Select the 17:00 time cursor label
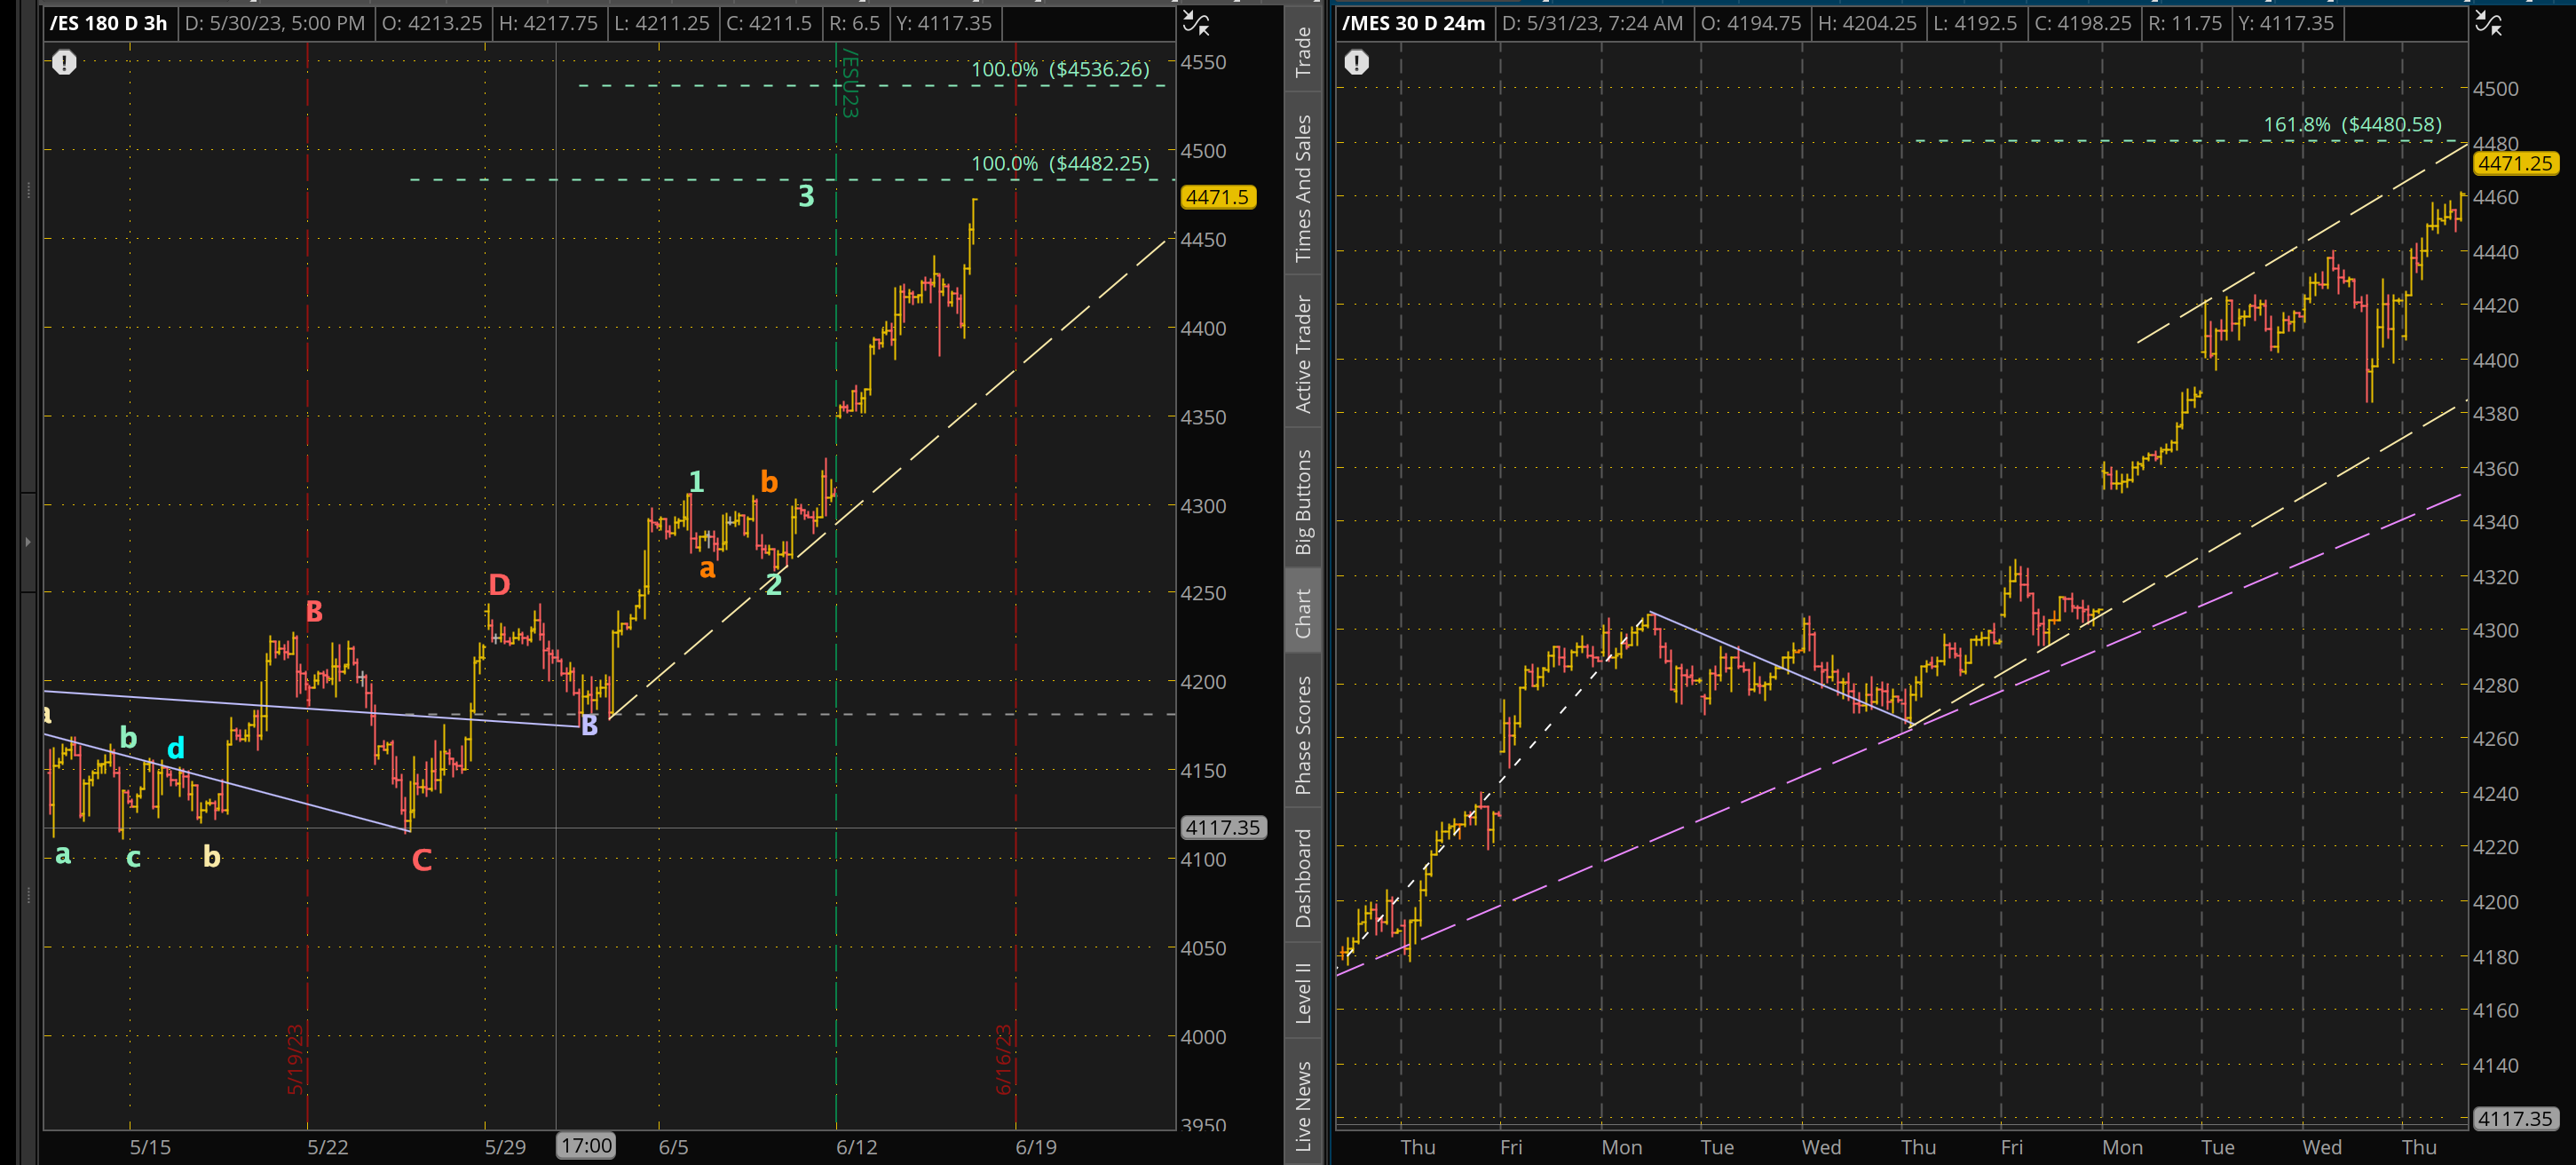2576x1165 pixels. (x=586, y=1146)
